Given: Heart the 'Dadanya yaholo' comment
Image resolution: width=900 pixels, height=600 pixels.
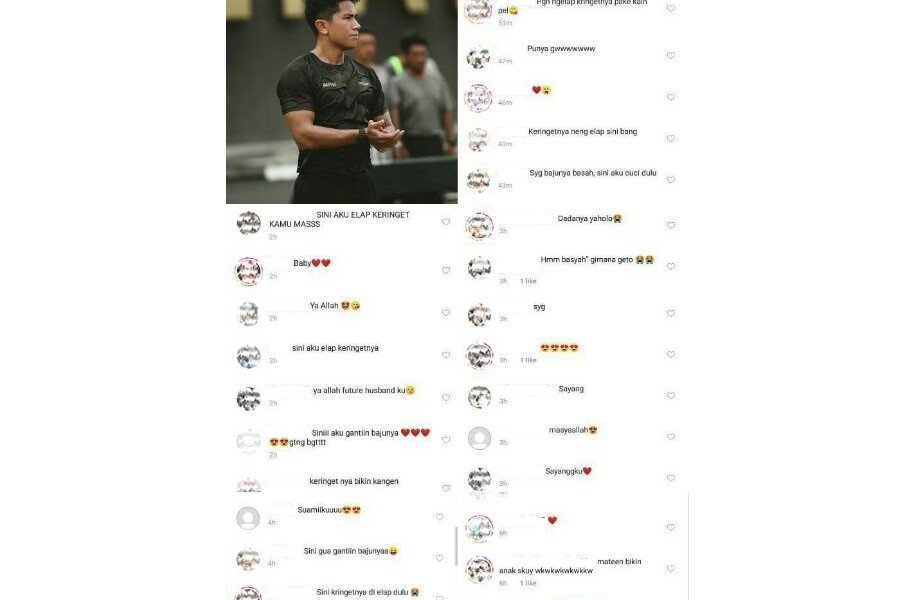Looking at the screenshot, I should pos(670,225).
